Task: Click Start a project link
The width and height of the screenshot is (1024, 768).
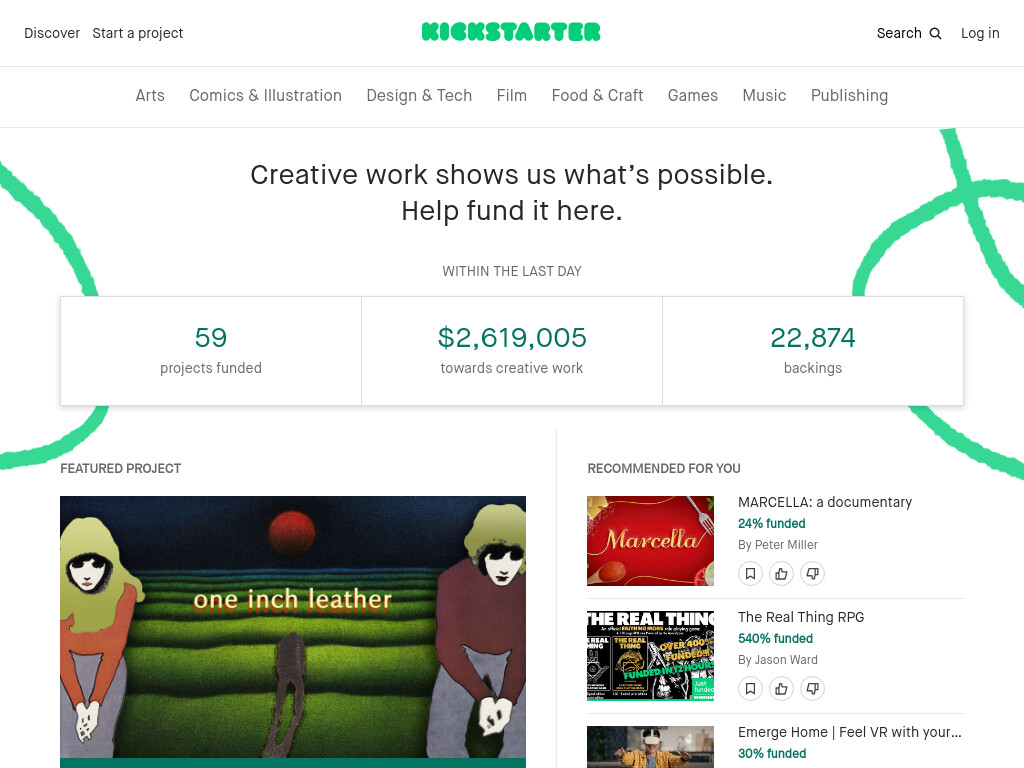Action: coord(138,33)
